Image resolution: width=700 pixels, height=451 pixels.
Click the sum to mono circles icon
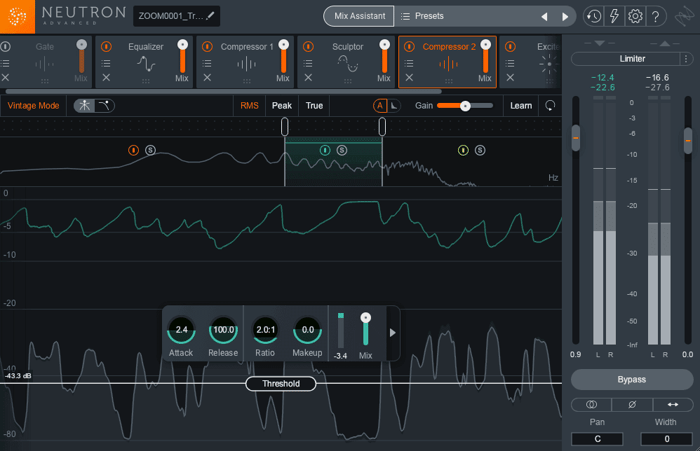coord(591,405)
